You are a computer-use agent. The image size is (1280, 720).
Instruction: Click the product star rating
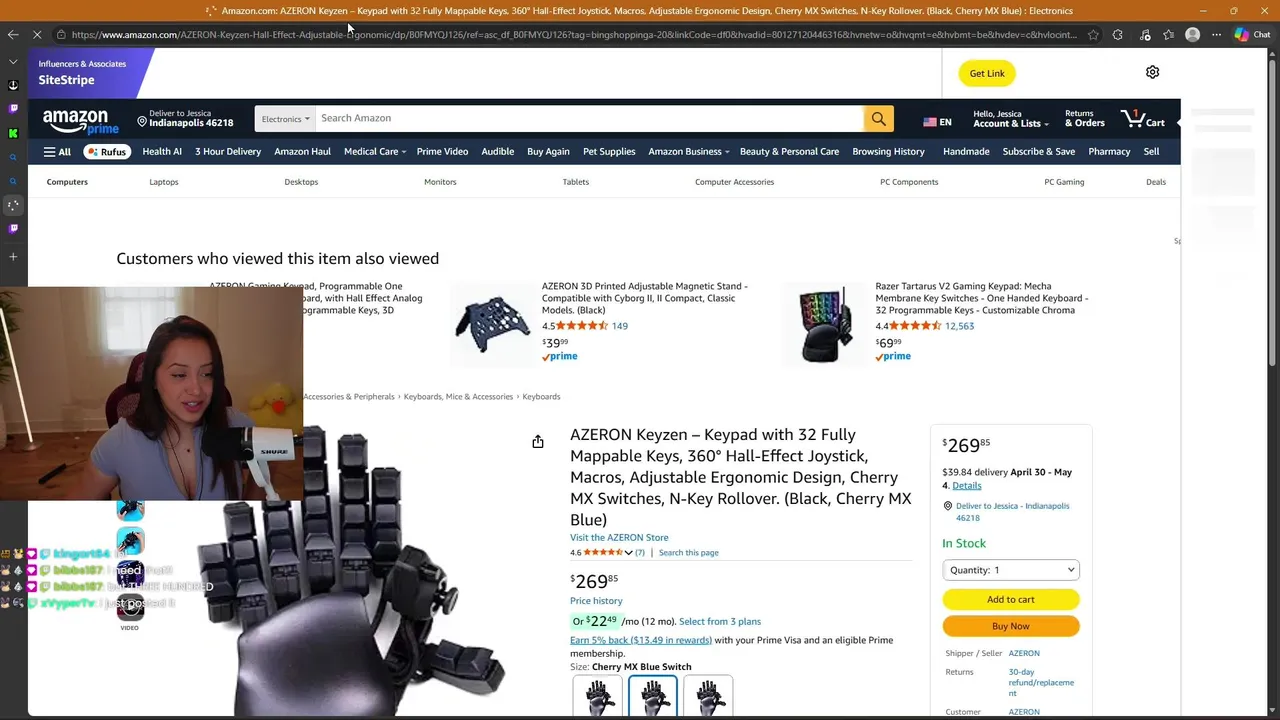(x=602, y=552)
